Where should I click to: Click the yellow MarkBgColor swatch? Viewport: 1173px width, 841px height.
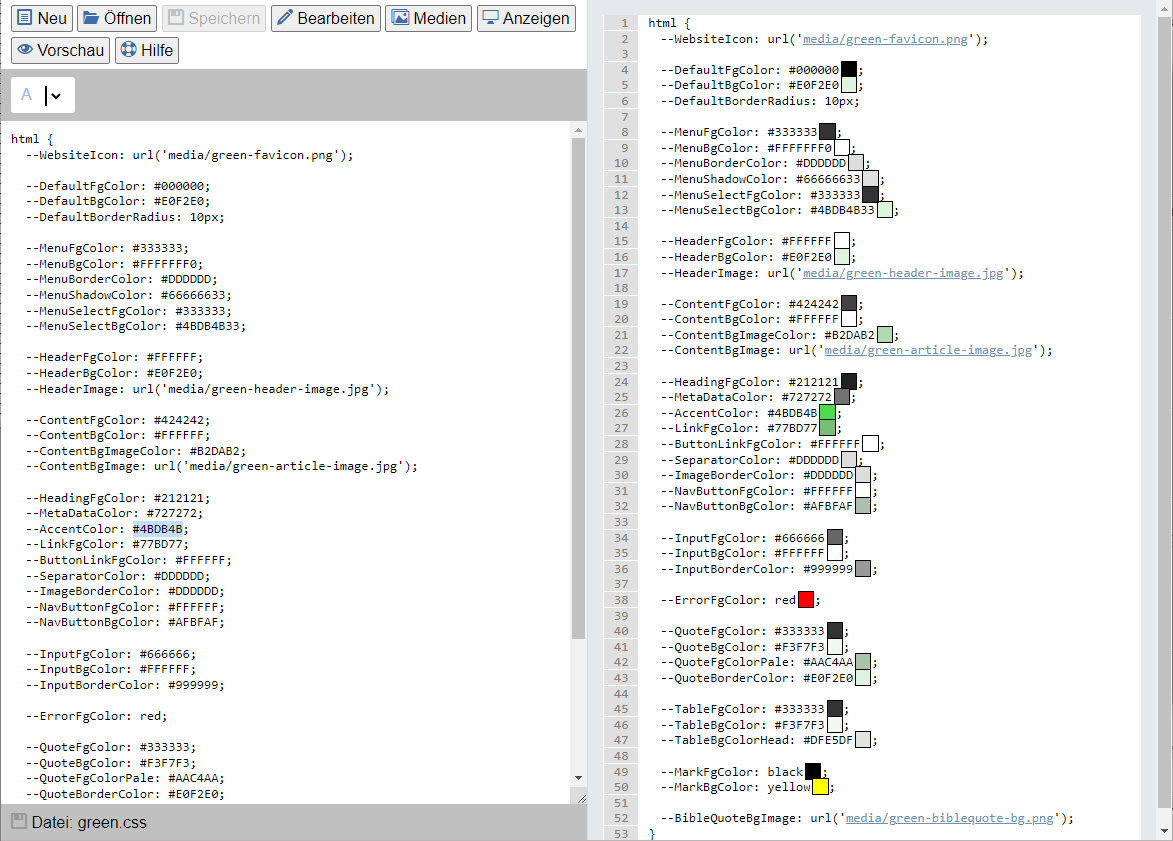(x=820, y=787)
